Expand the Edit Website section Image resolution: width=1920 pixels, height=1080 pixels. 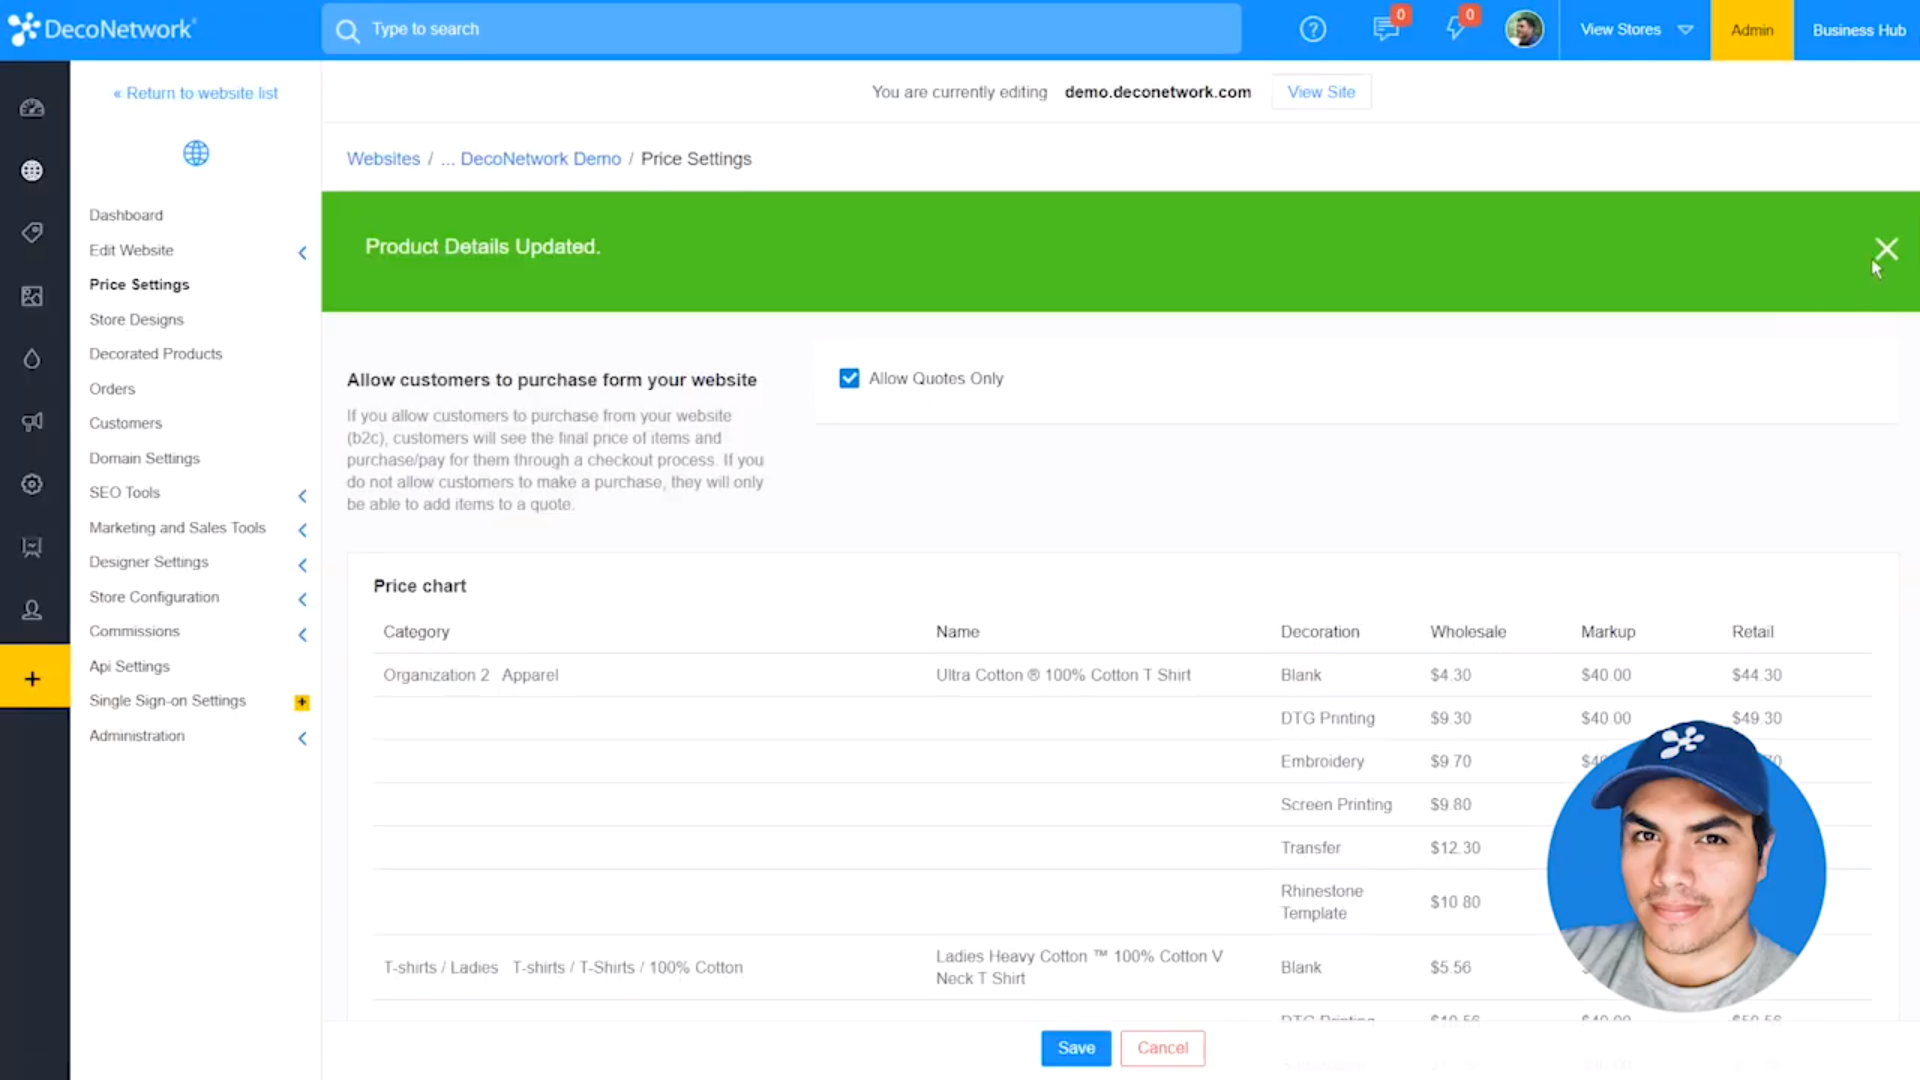click(302, 253)
